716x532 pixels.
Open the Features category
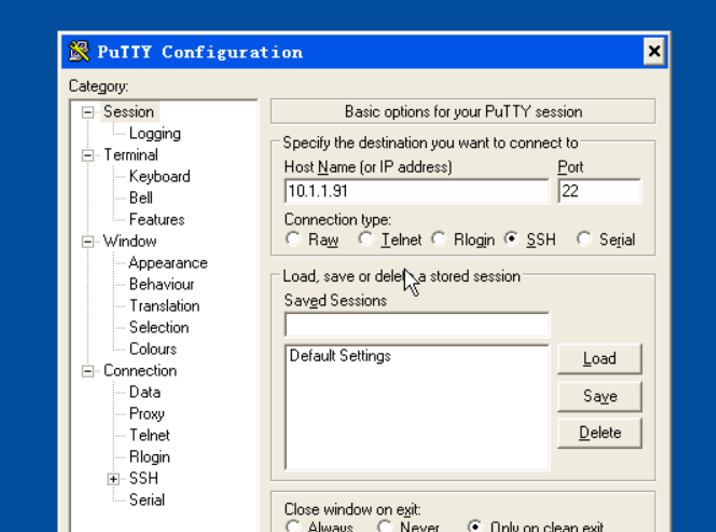point(157,220)
